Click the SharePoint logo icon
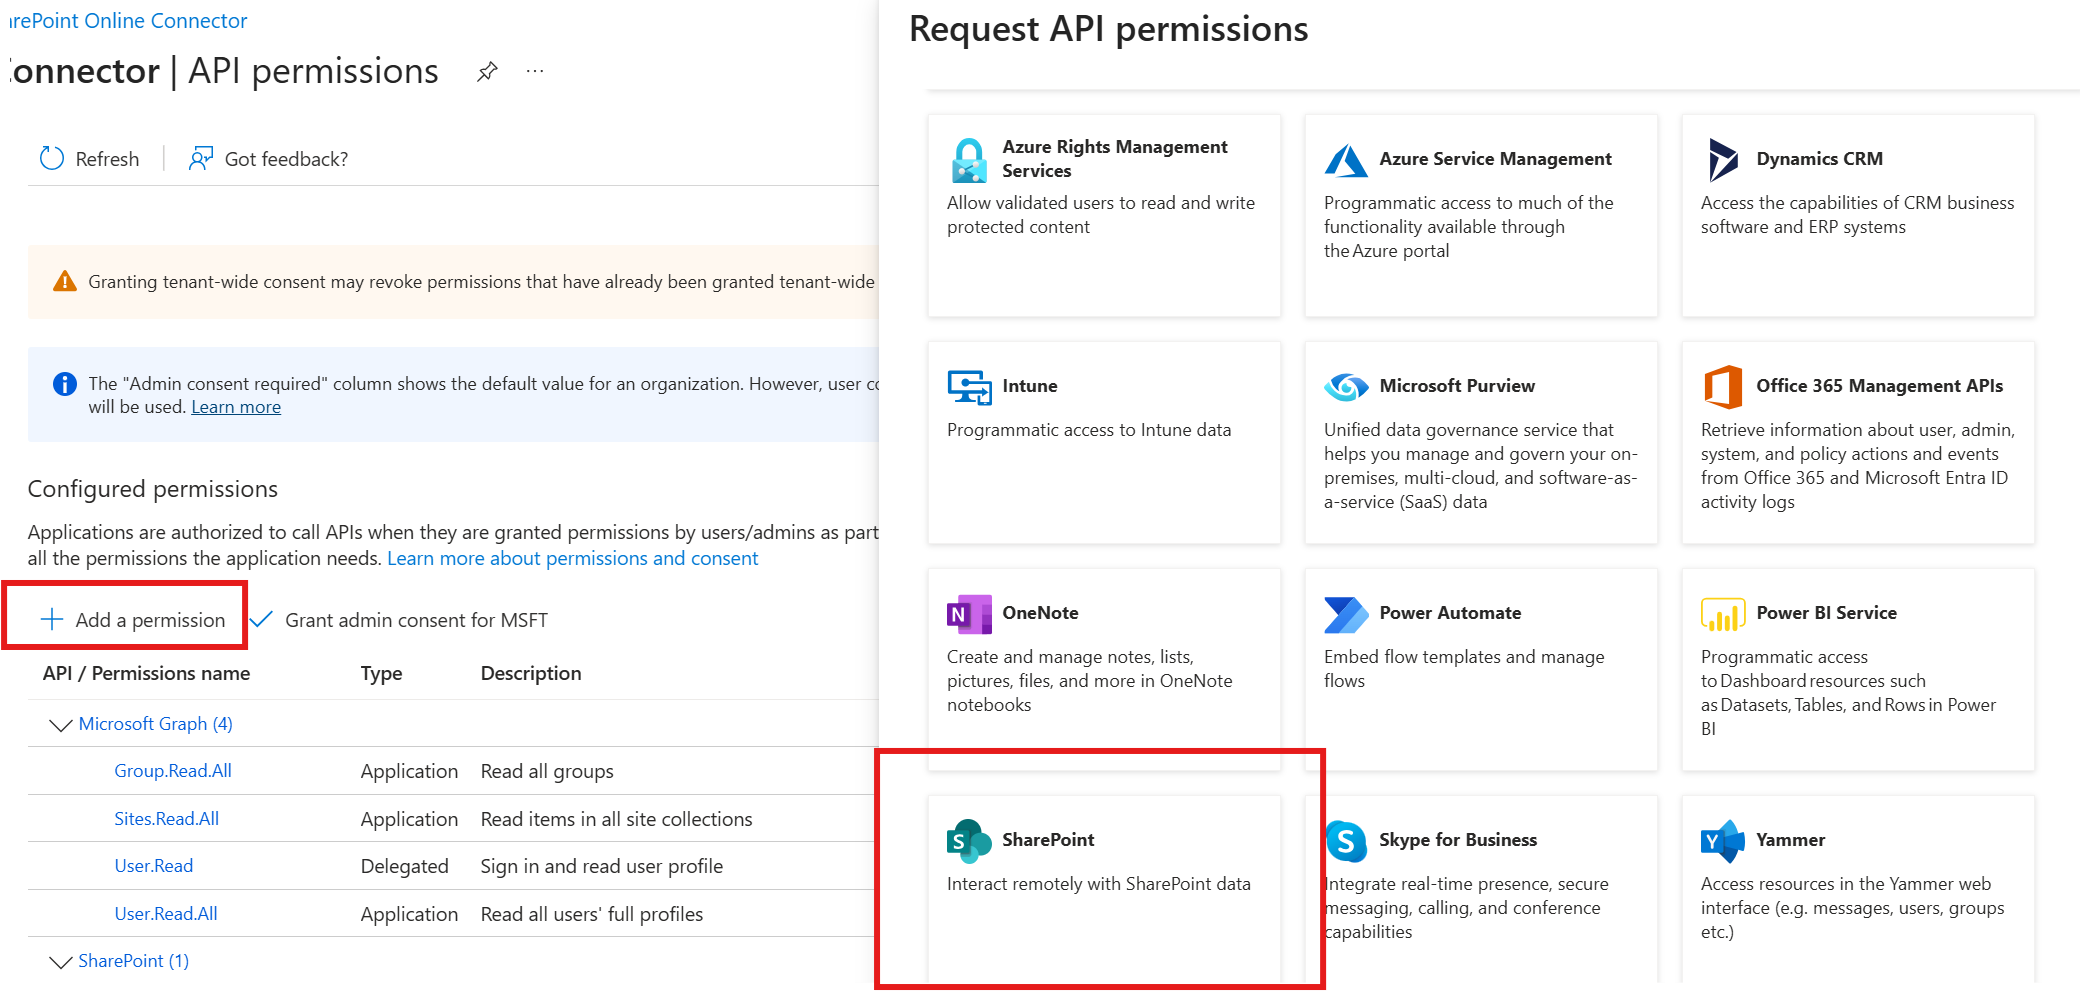 pos(969,841)
